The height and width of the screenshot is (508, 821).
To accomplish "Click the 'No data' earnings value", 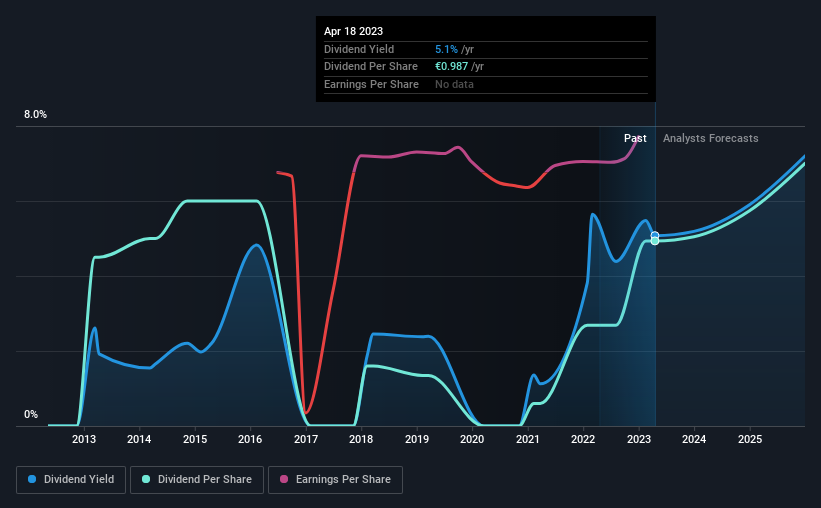I will click(x=454, y=84).
